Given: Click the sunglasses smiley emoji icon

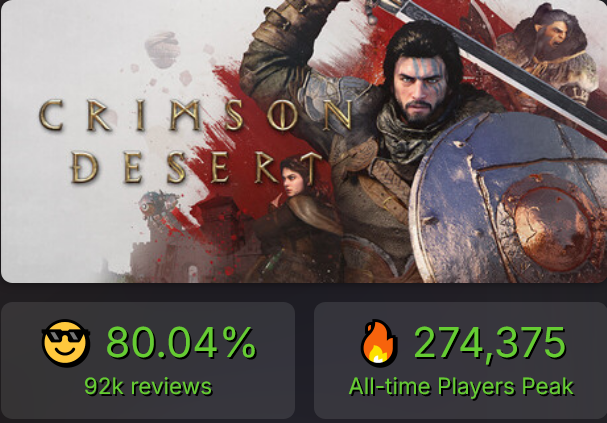Looking at the screenshot, I should [66, 343].
